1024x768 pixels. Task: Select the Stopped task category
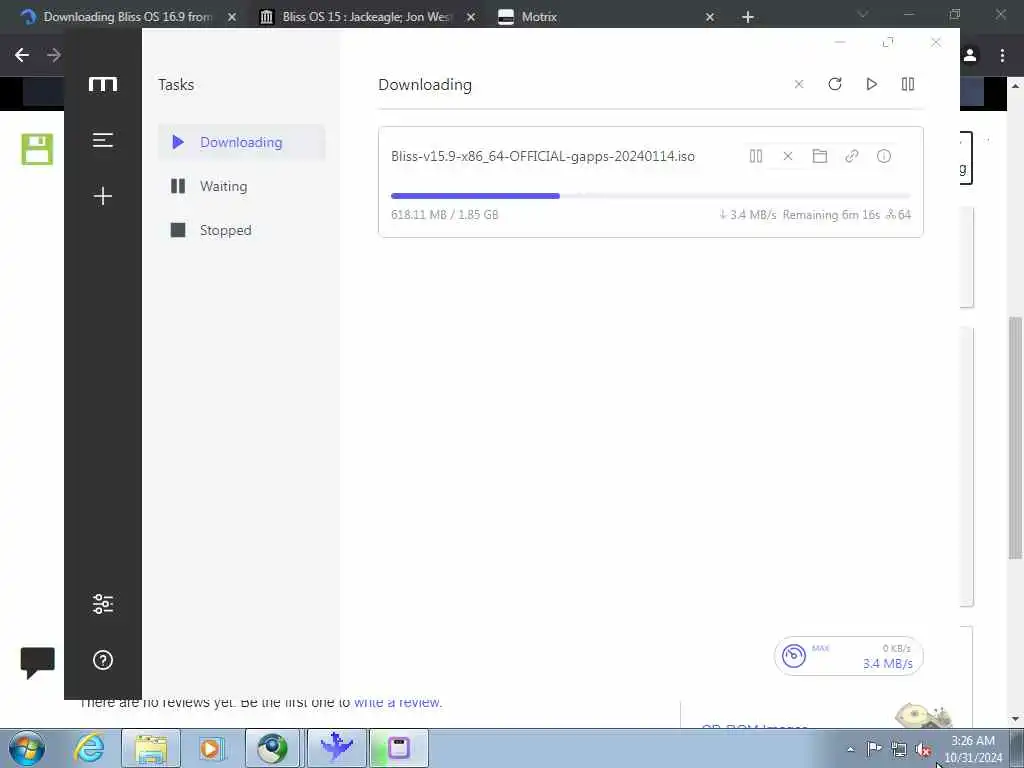242,230
